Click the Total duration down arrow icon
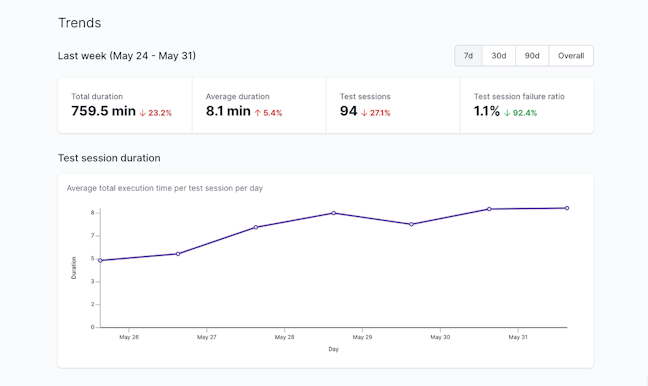Screen dimensions: 648x386 tap(143, 113)
